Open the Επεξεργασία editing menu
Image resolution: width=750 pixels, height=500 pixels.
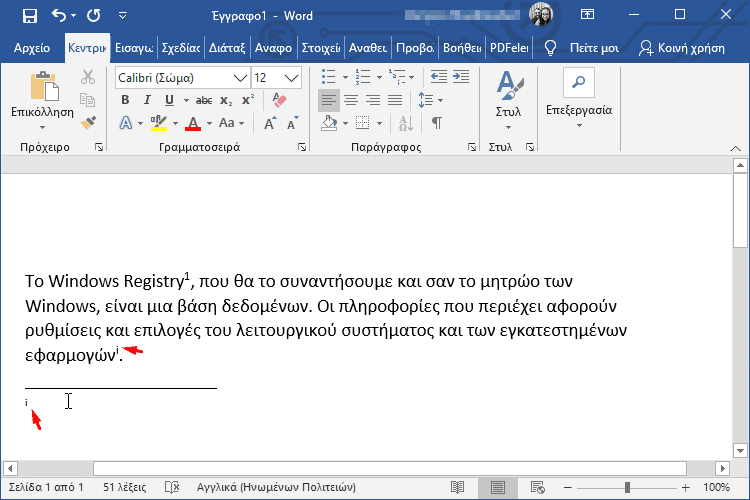tap(579, 99)
